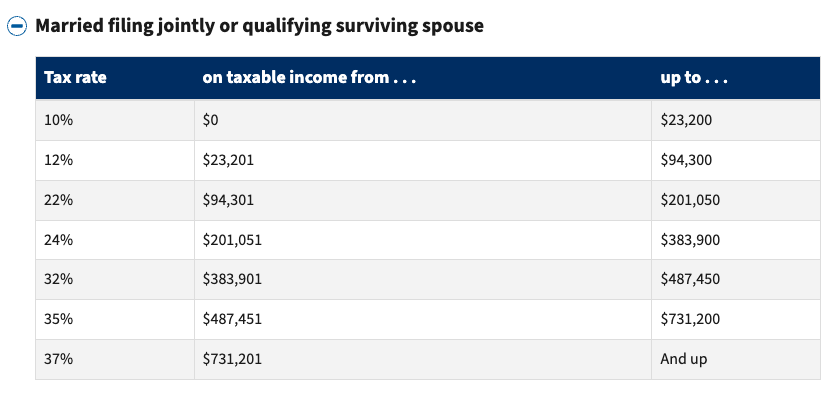Image resolution: width=830 pixels, height=400 pixels.
Task: Collapse the Married filing jointly section icon
Action: coord(17,27)
